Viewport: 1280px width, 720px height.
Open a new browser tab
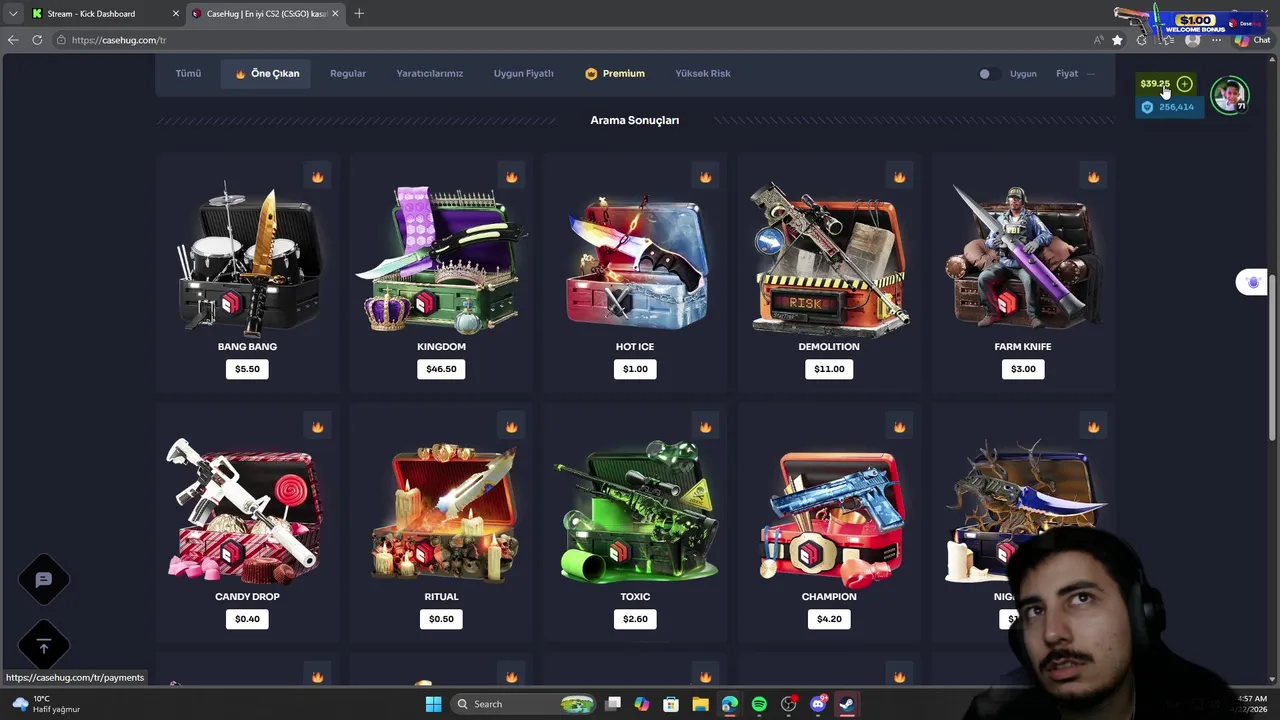tap(359, 13)
